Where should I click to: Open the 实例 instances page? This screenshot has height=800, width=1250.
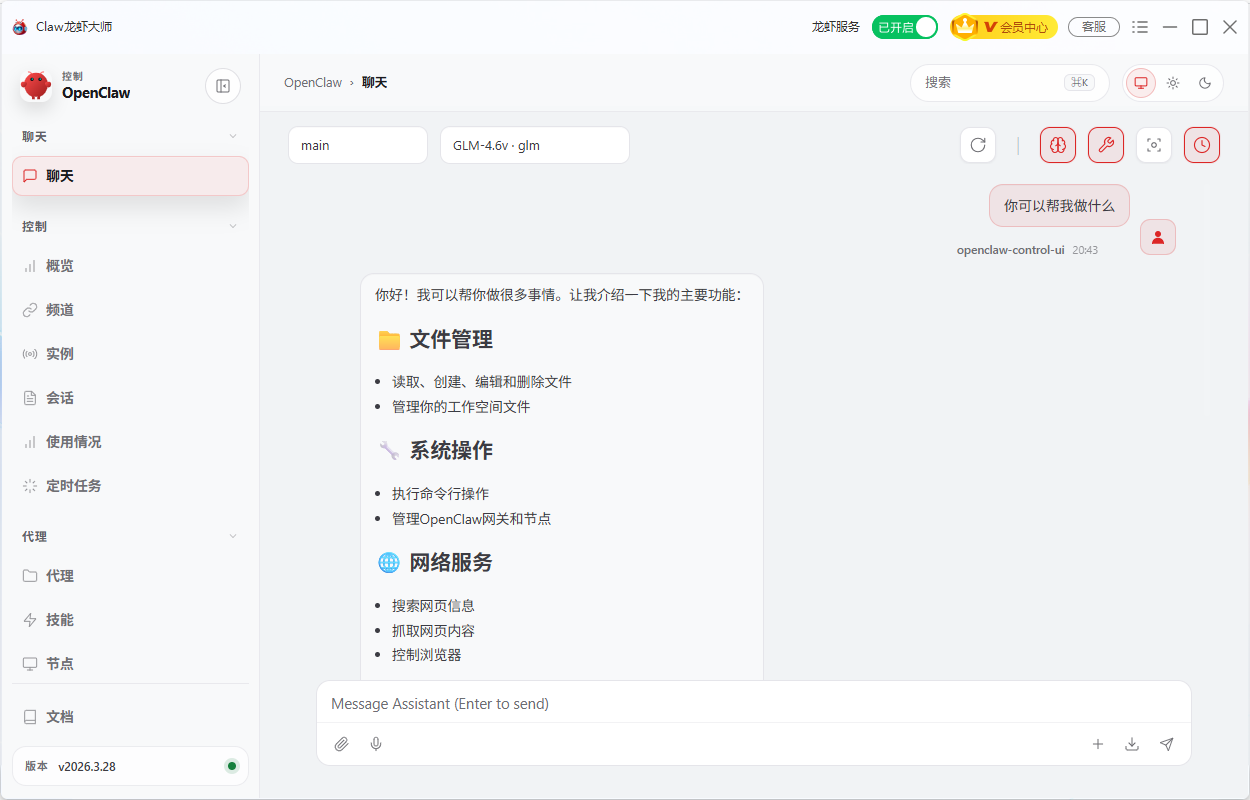pos(130,354)
